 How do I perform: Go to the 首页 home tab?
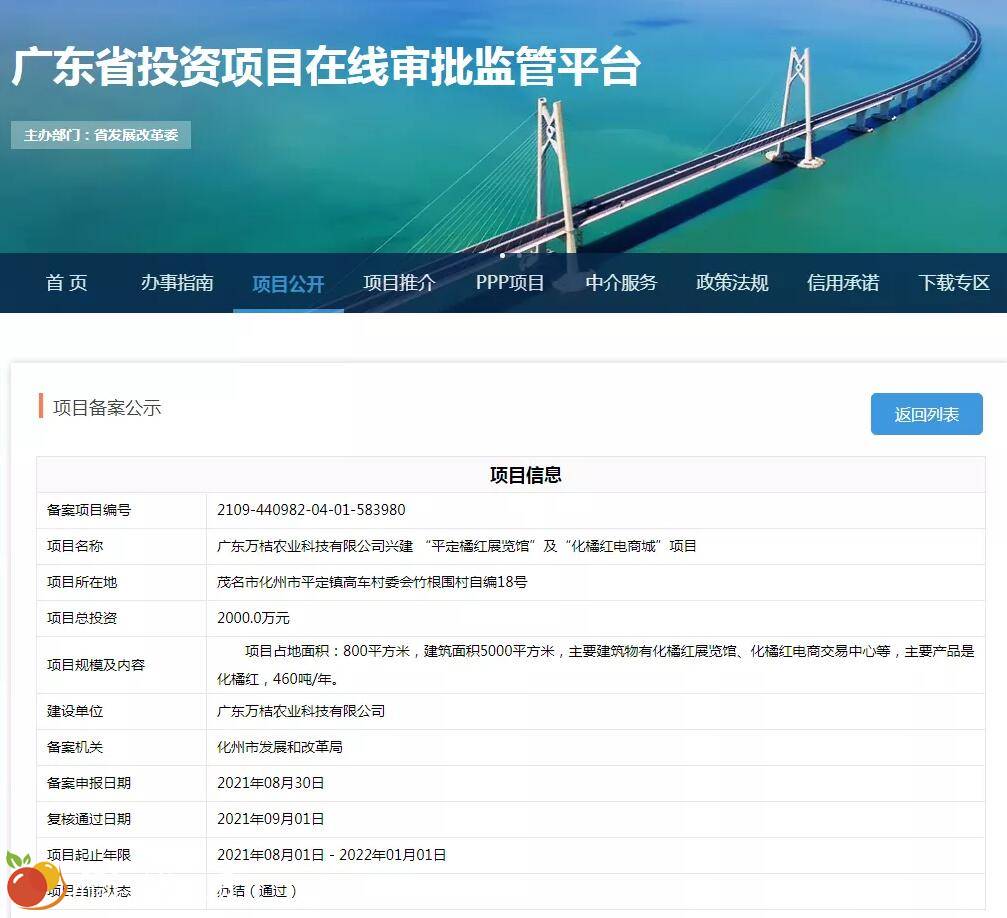coord(67,283)
